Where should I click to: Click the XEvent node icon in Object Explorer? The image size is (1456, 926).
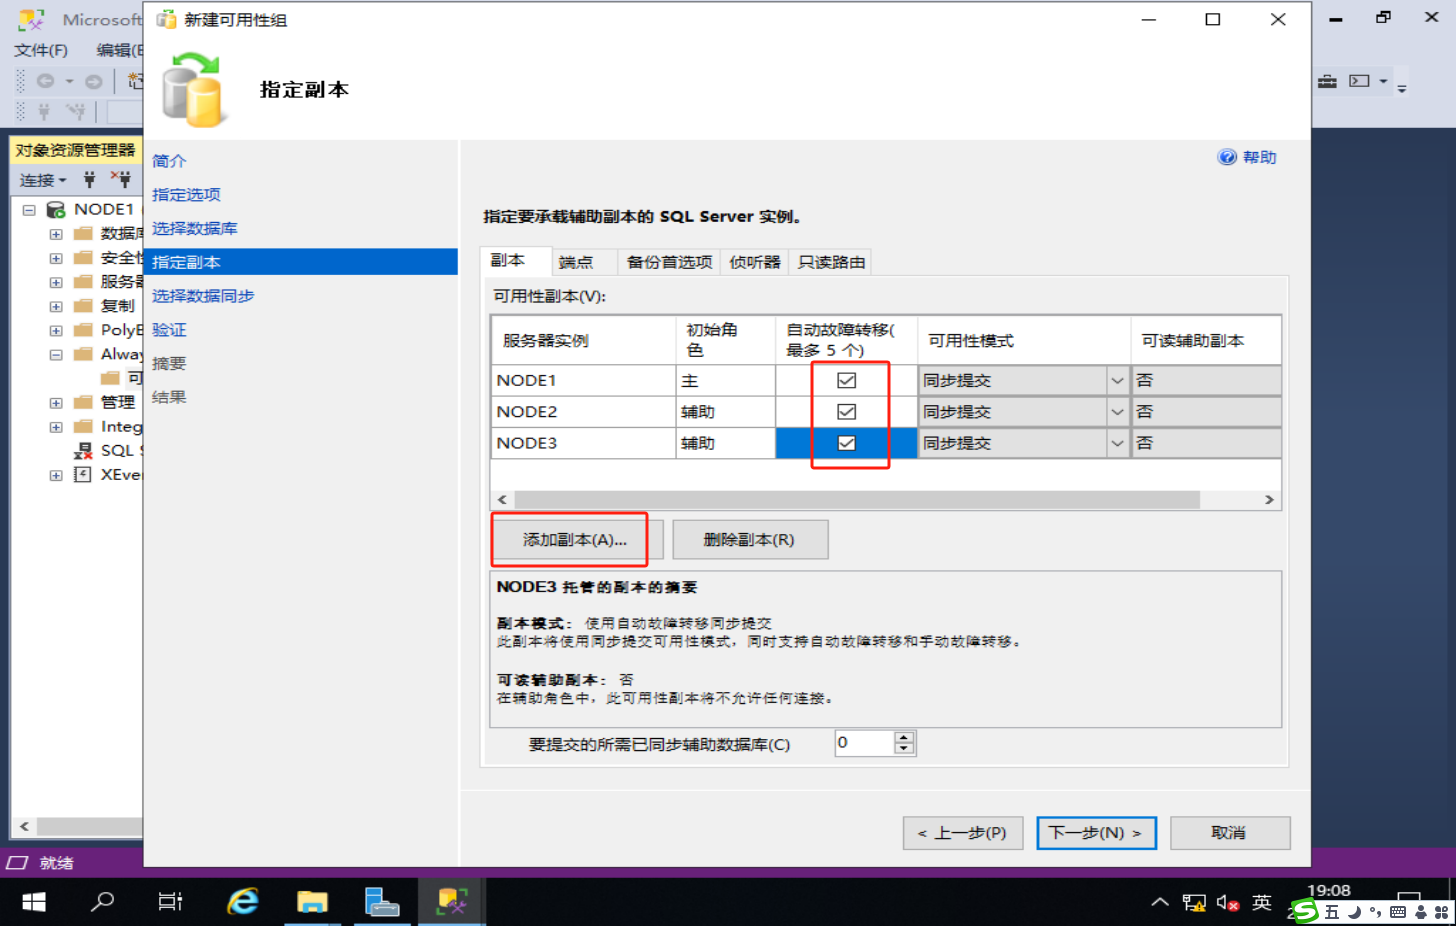pyautogui.click(x=83, y=475)
